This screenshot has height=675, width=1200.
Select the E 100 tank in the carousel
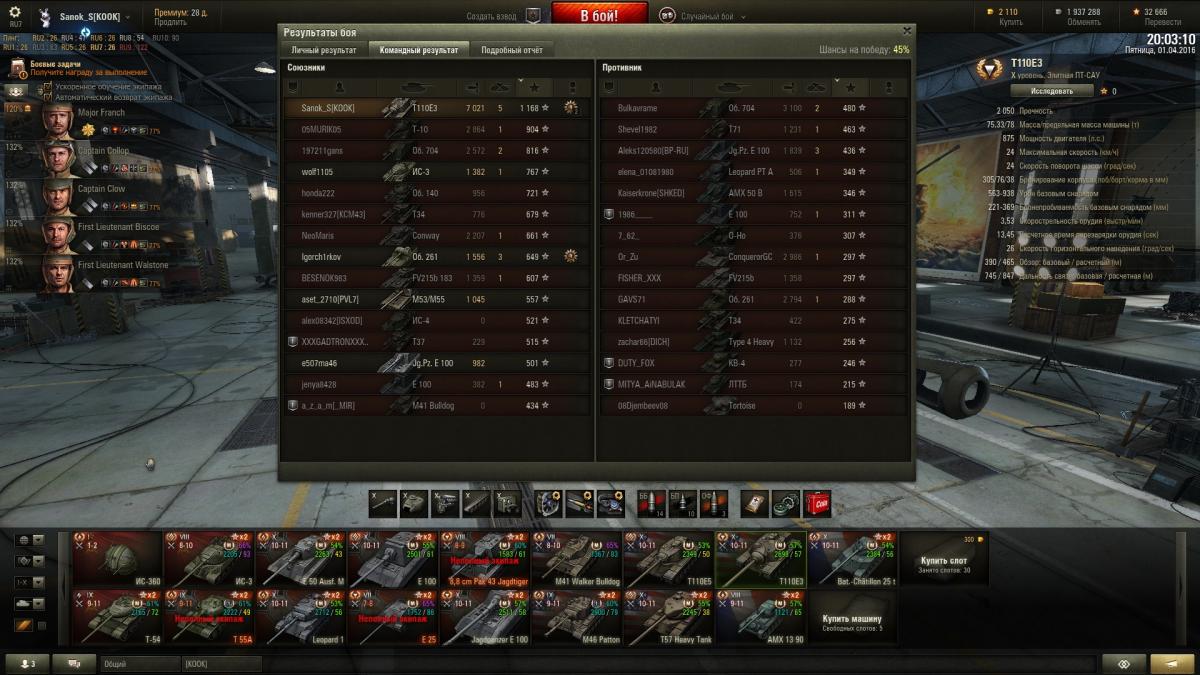(393, 559)
